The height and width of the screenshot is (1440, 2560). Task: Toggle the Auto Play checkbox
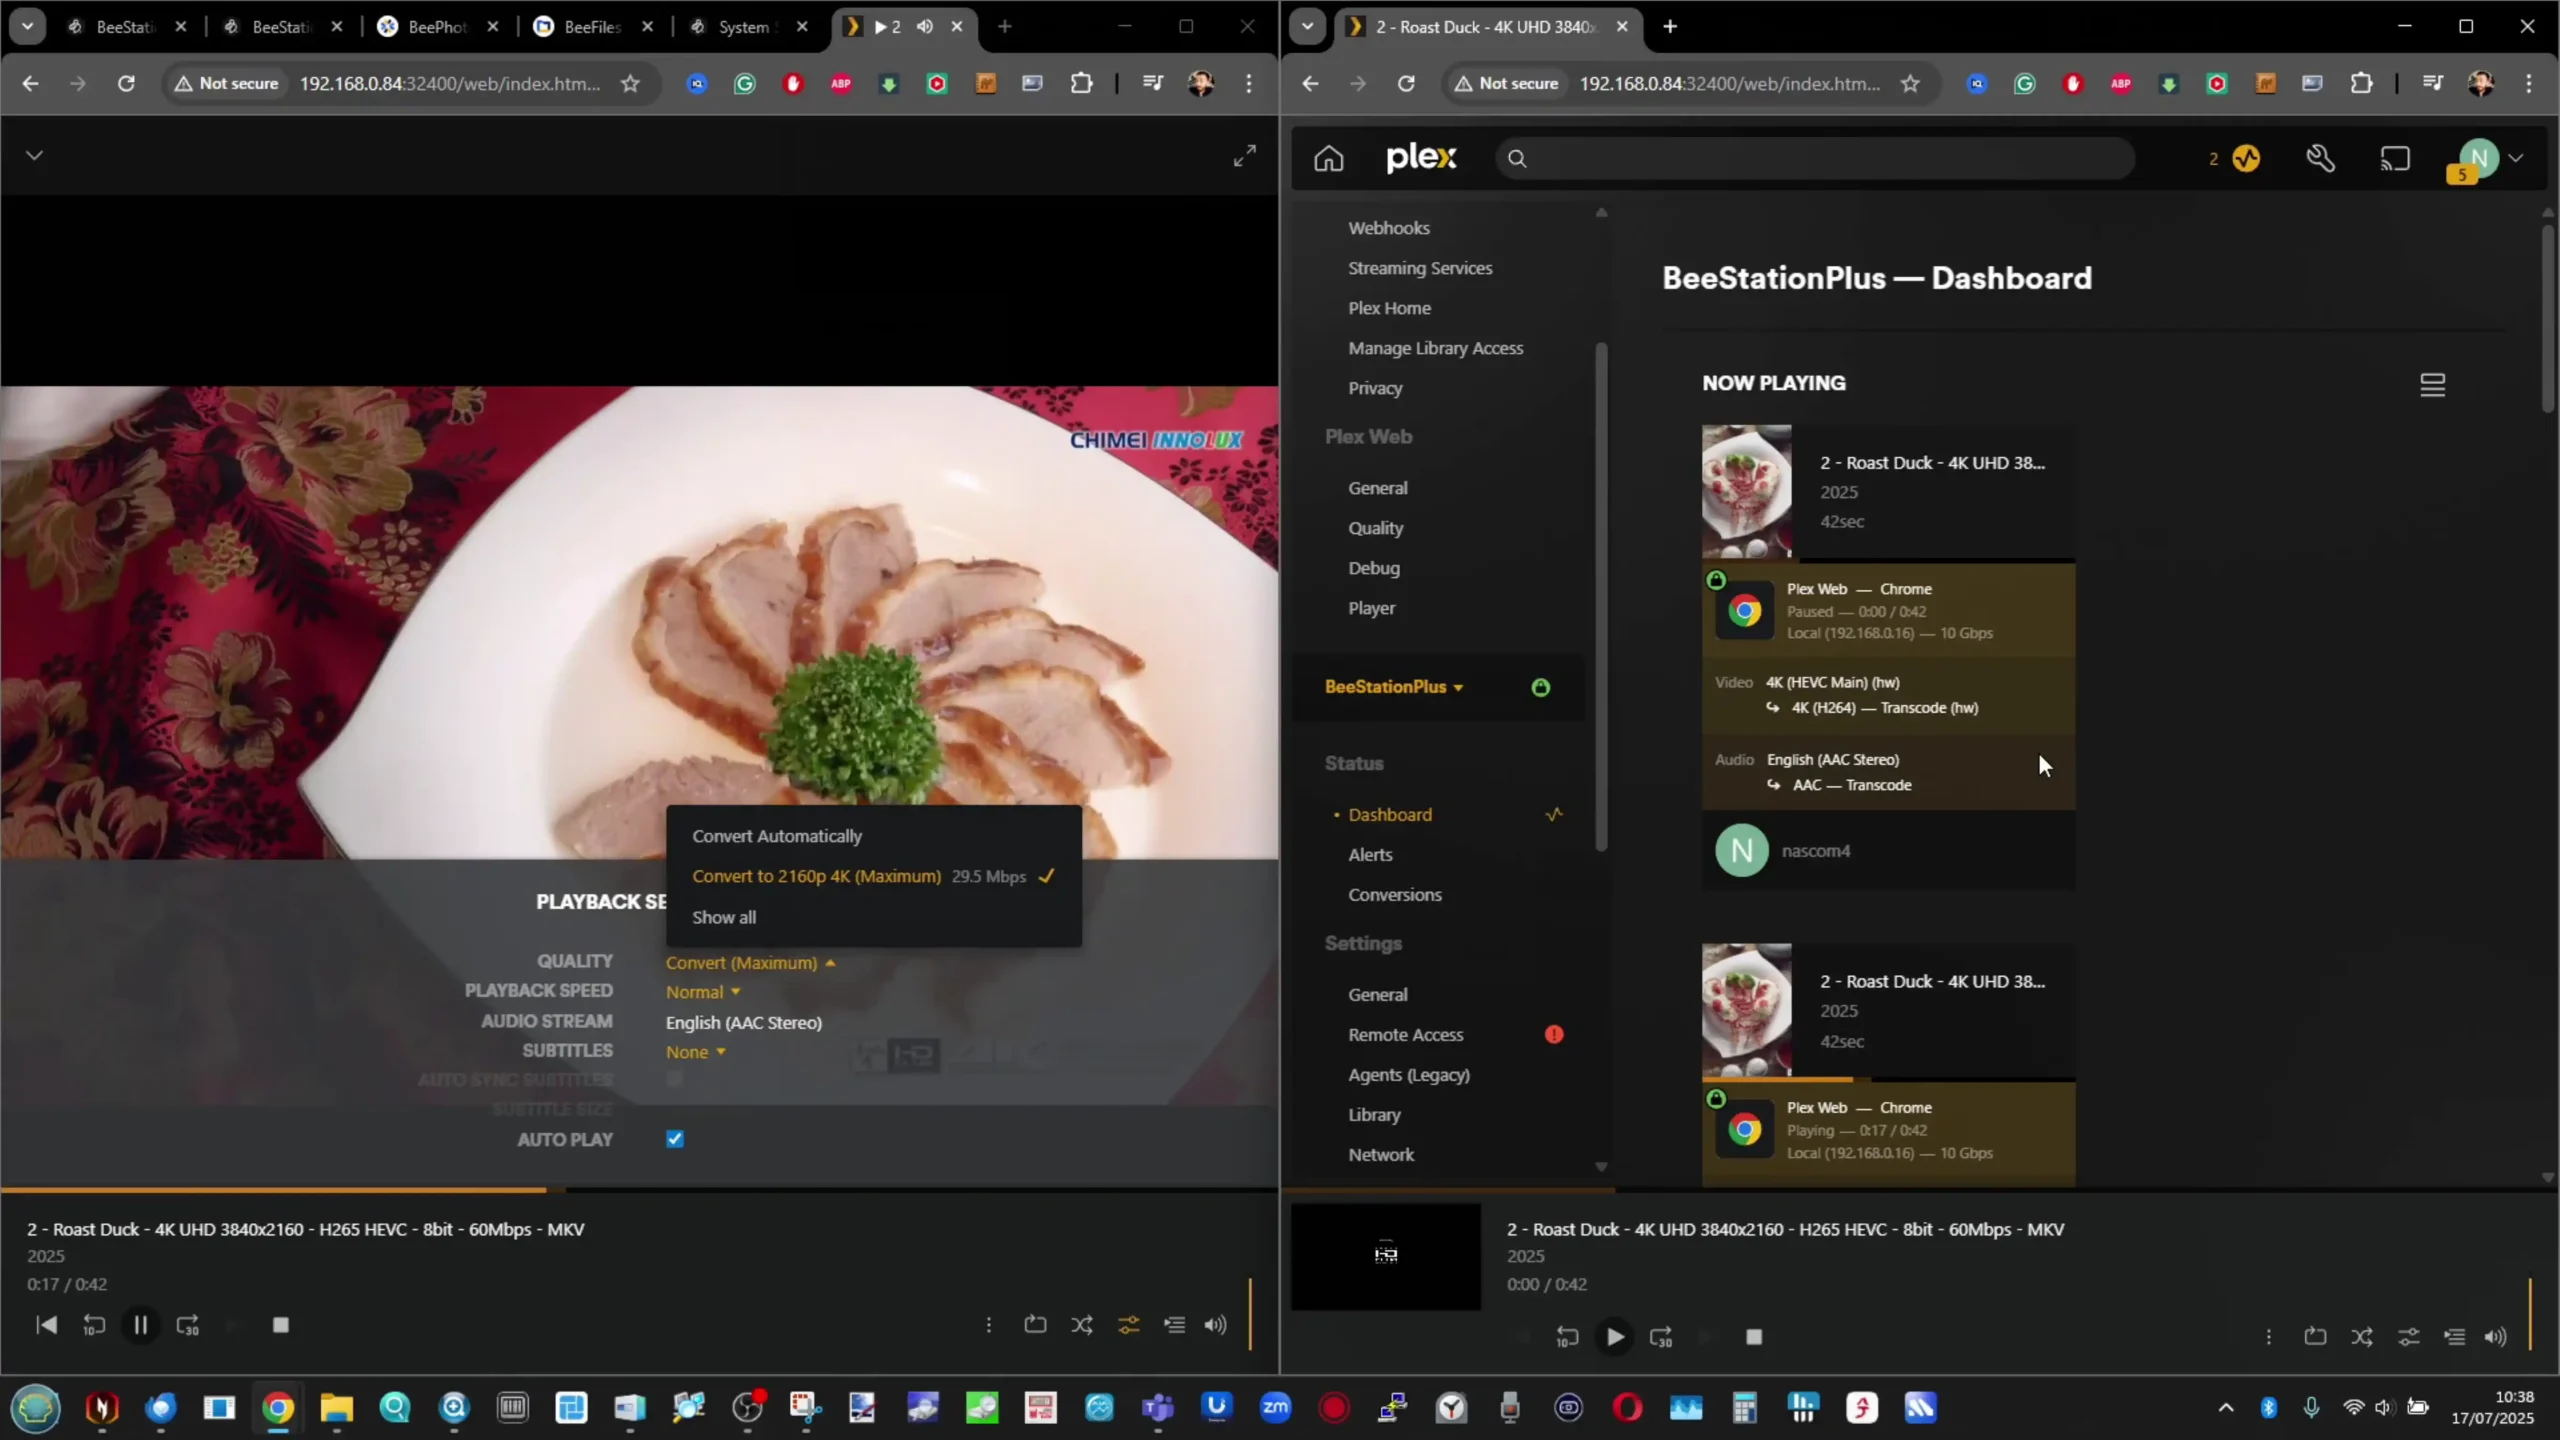[x=675, y=1139]
